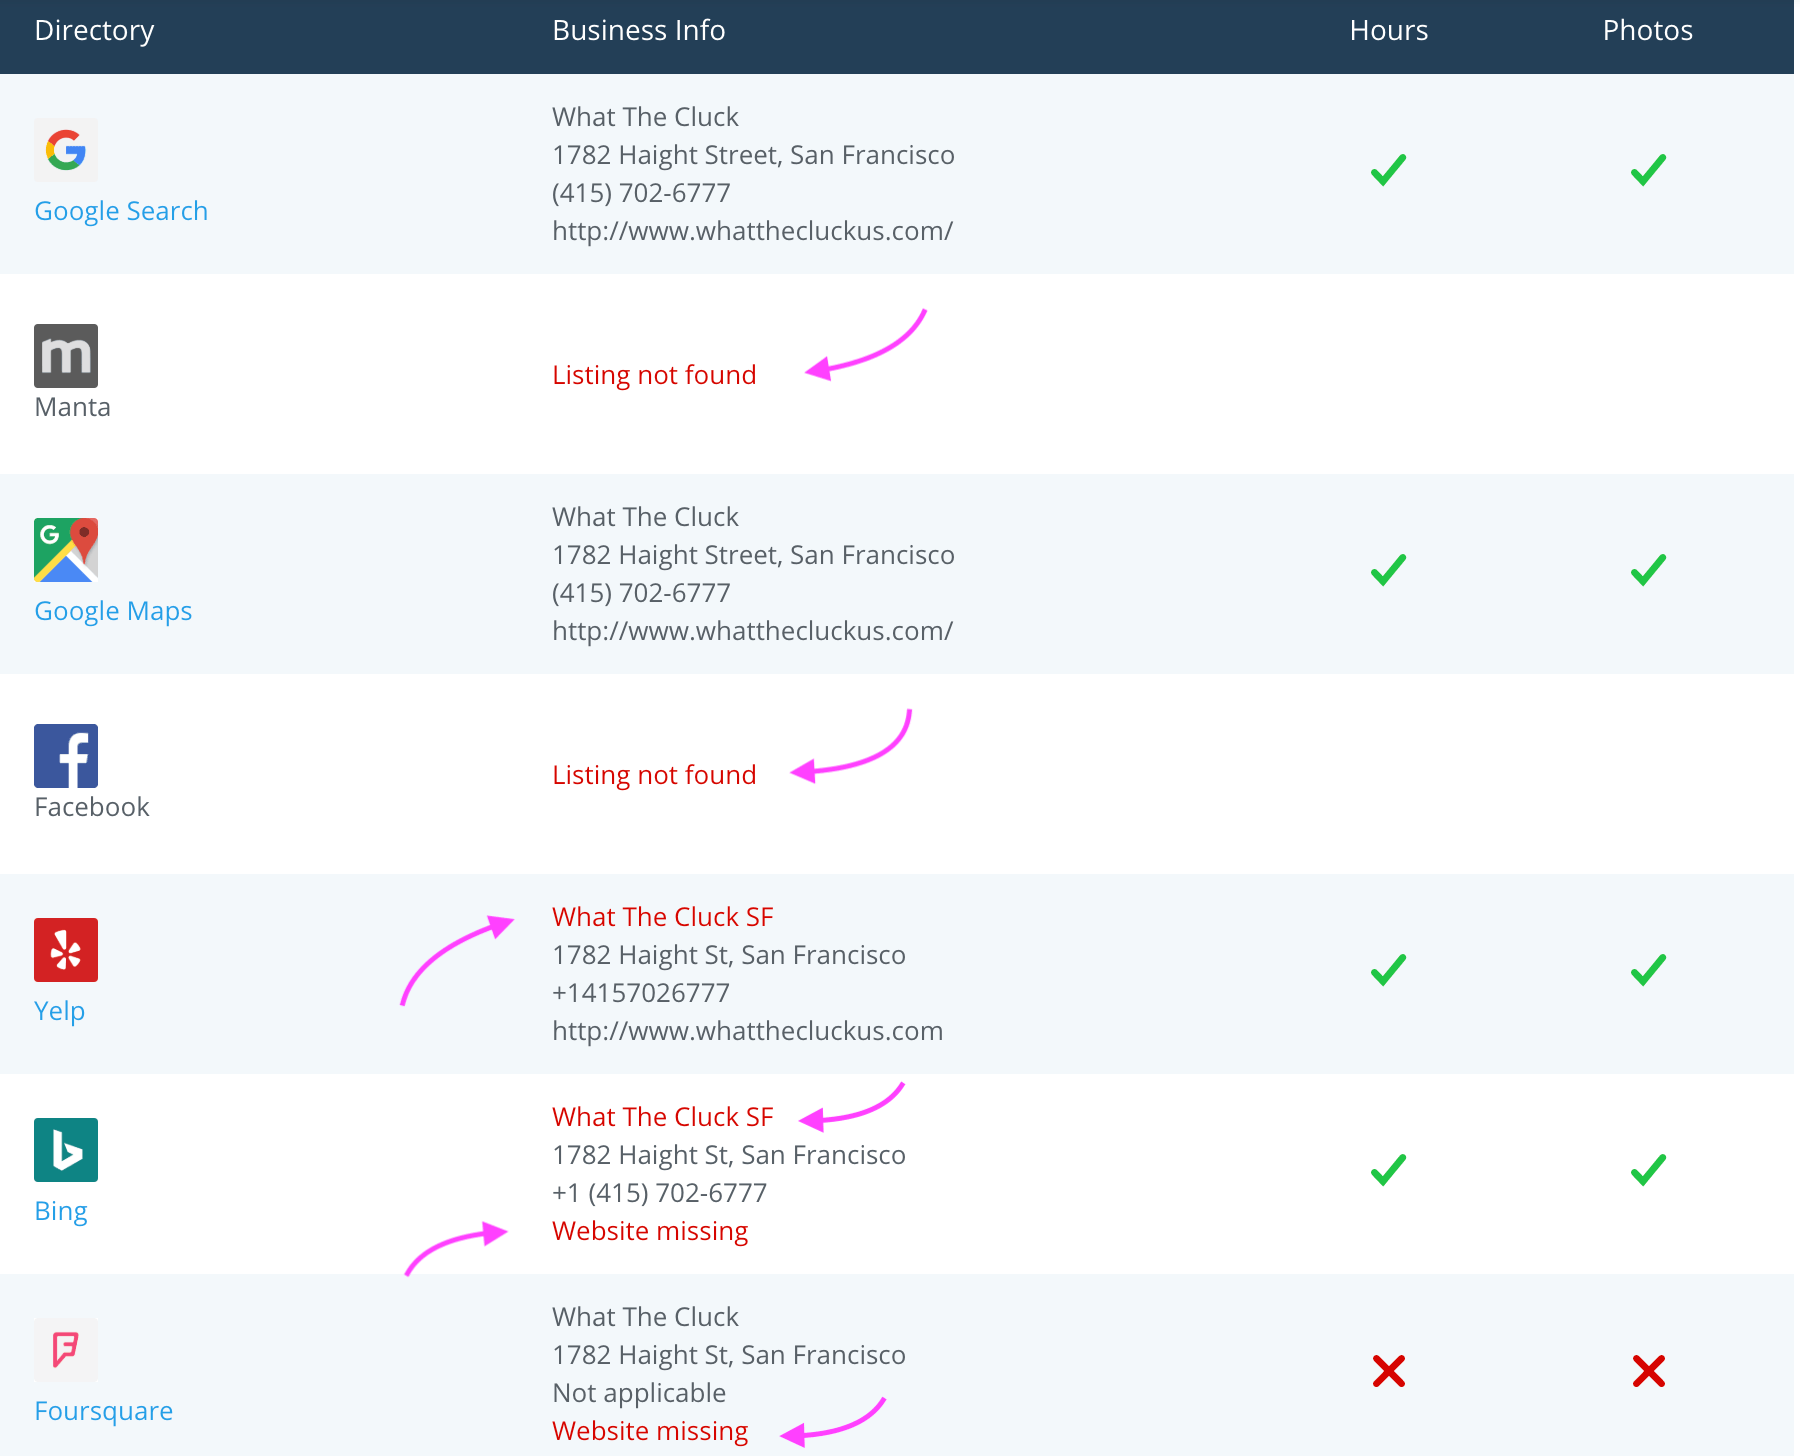The width and height of the screenshot is (1800, 1456).
Task: Click phone (415) 702-6777 in Google Maps row
Action: click(641, 593)
